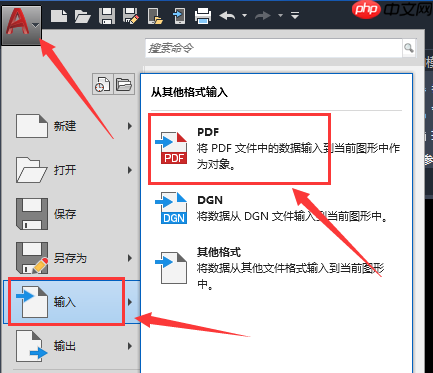Expand the 新建 submenu arrow
The width and height of the screenshot is (433, 373).
click(x=130, y=126)
